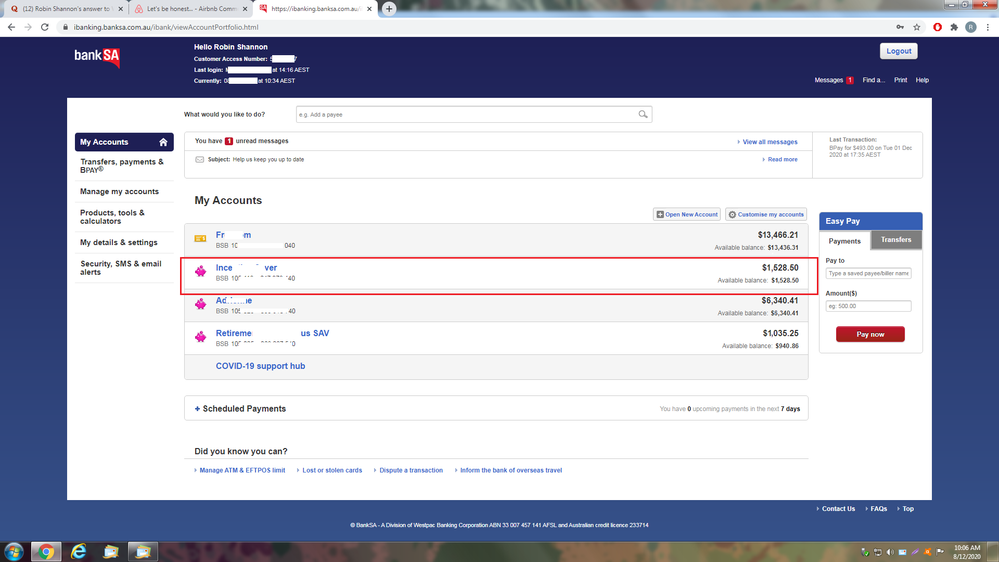Click the search magnifier icon

[x=643, y=115]
